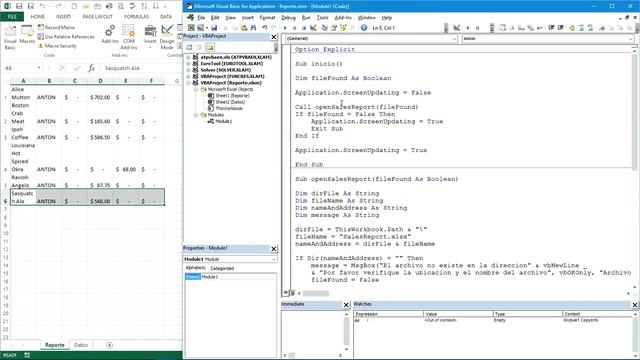640x360 pixels.
Task: Switch to Categorized tab in Properties panel
Action: [222, 268]
